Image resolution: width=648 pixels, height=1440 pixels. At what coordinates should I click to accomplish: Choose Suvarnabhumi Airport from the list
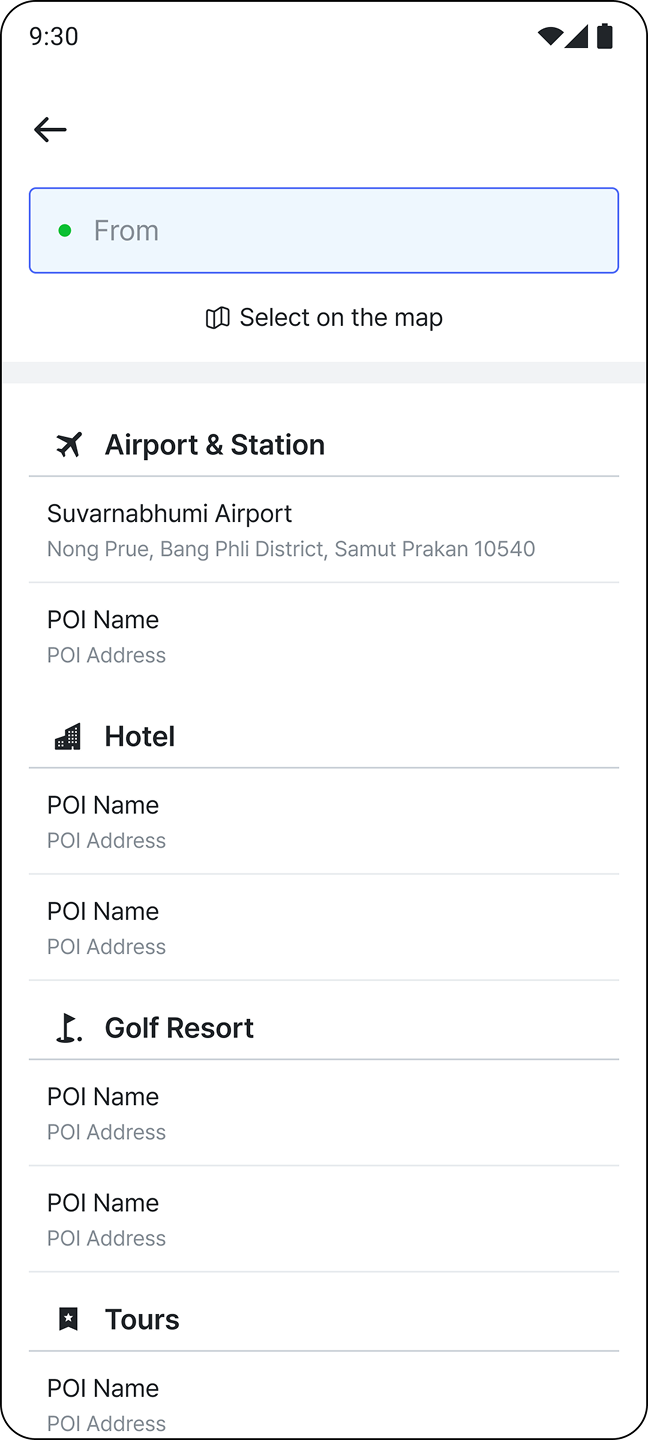(x=323, y=530)
